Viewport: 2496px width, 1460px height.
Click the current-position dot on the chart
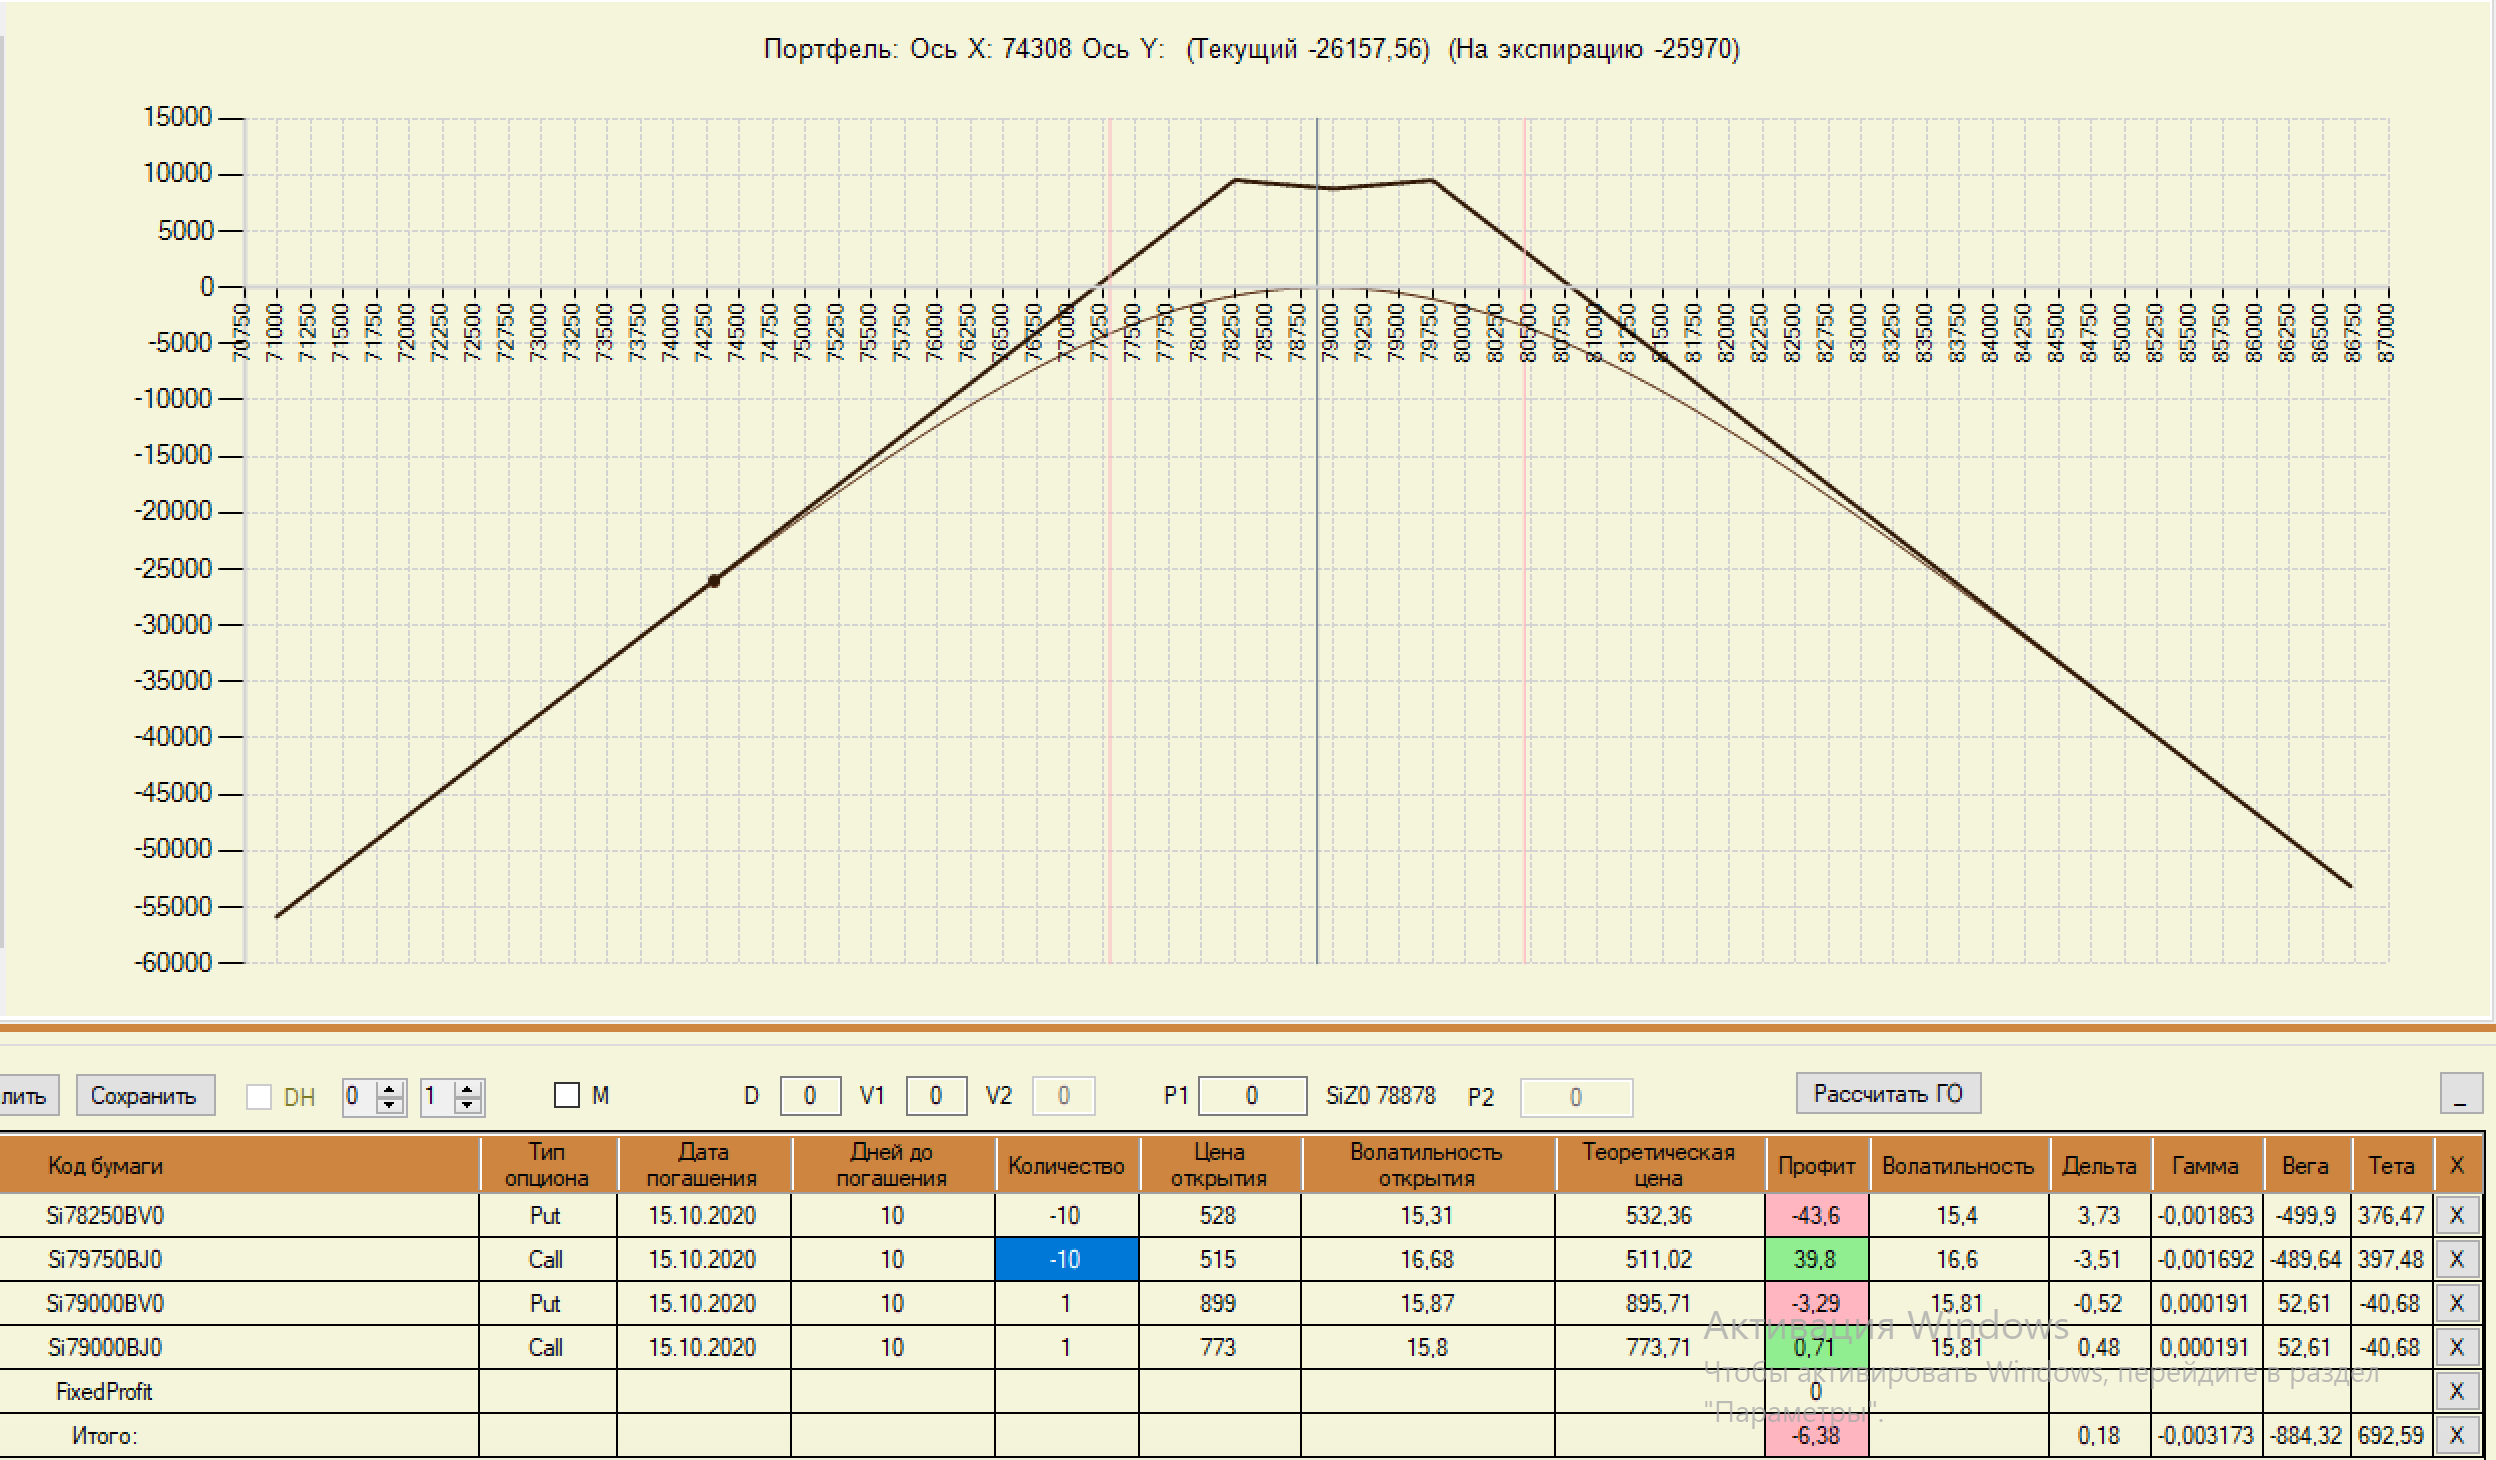714,581
